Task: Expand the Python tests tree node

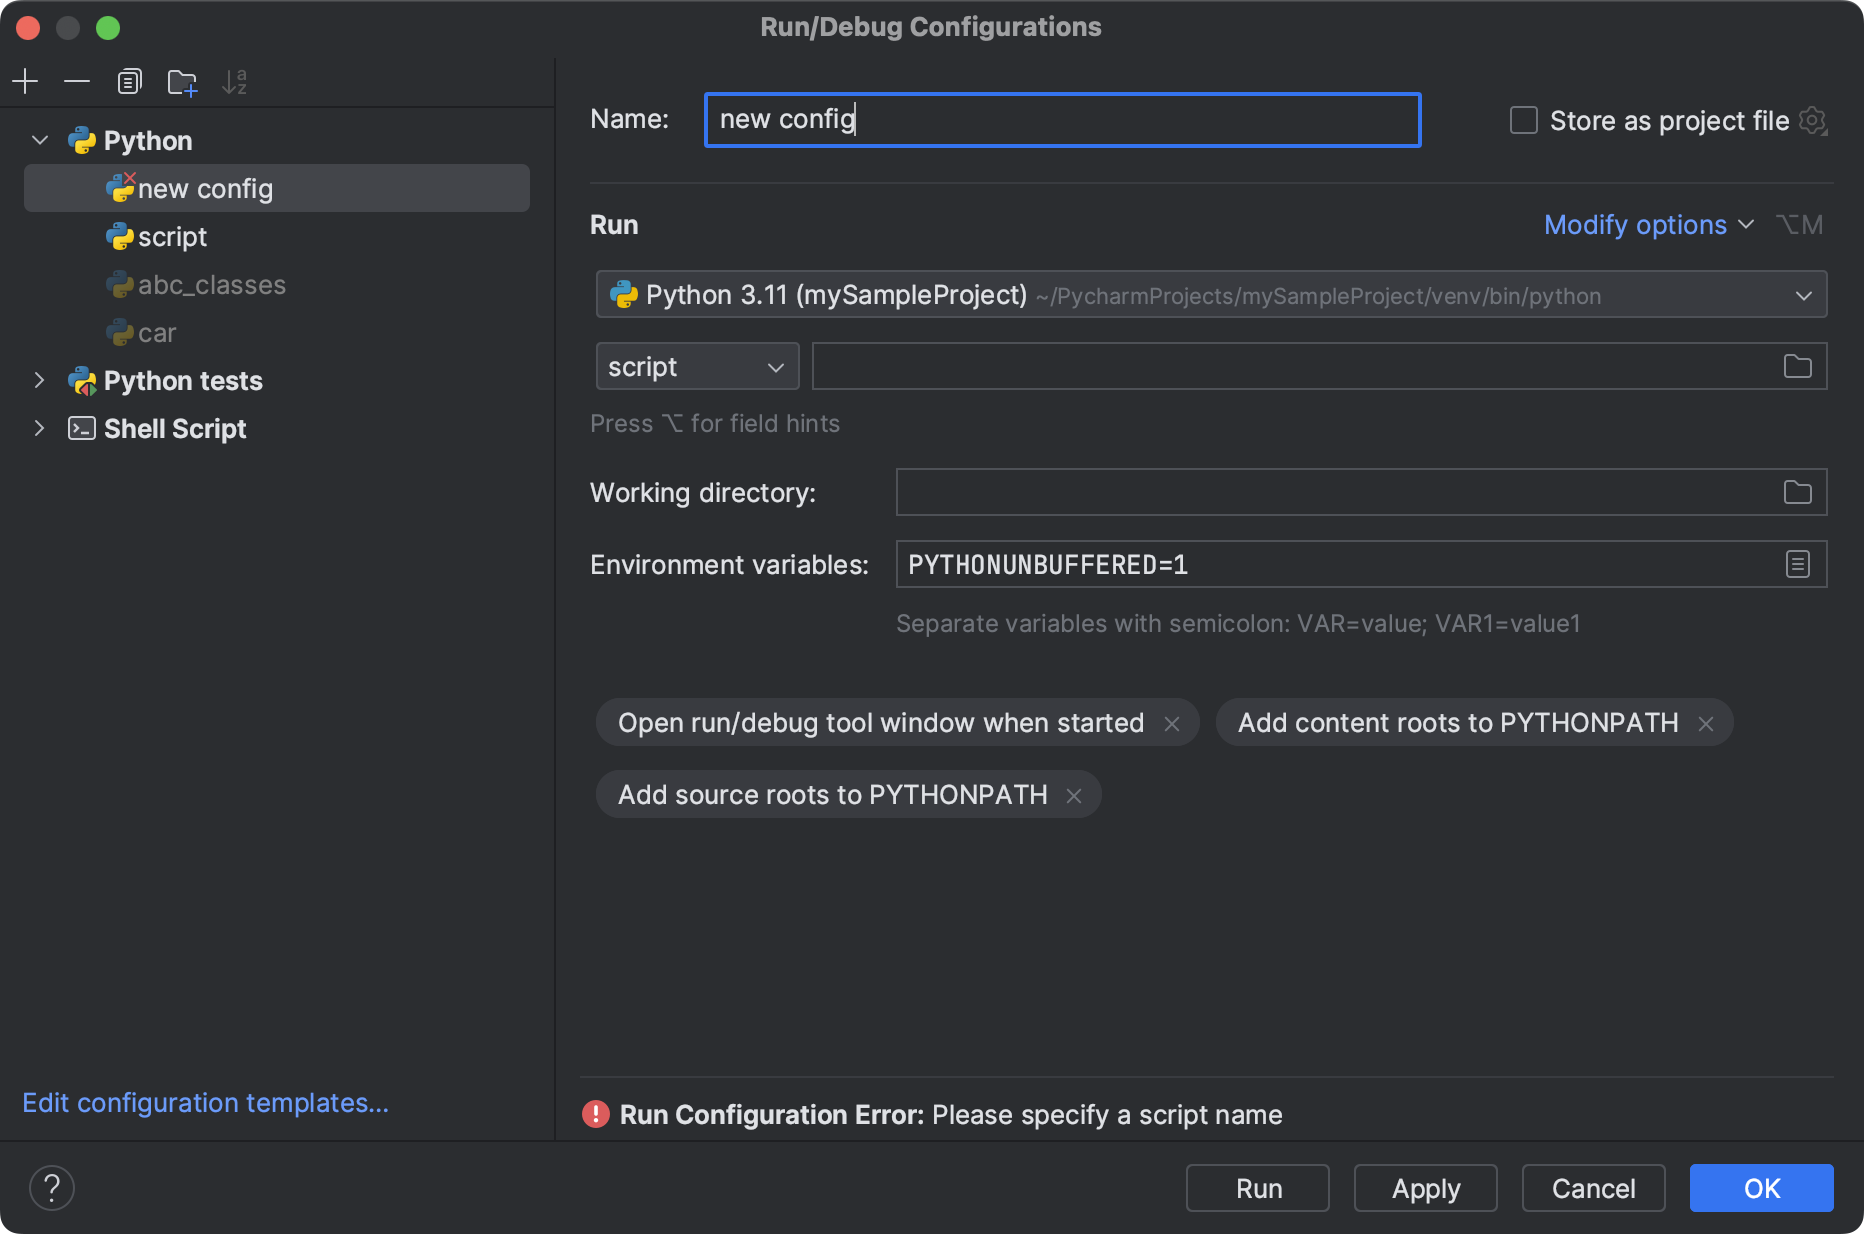Action: (x=39, y=380)
